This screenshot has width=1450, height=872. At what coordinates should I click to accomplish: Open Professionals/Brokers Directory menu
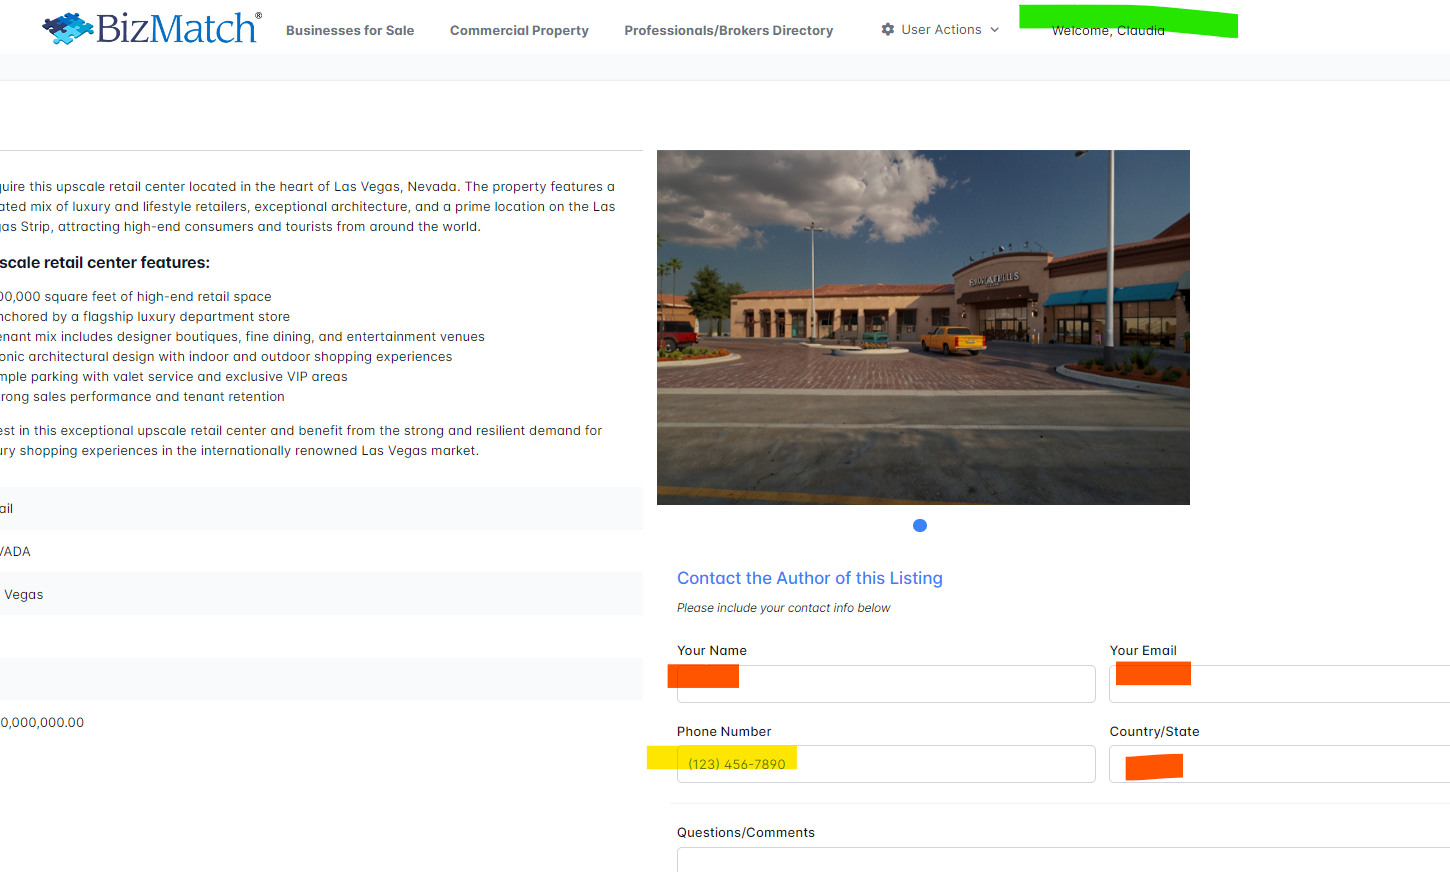(x=729, y=31)
